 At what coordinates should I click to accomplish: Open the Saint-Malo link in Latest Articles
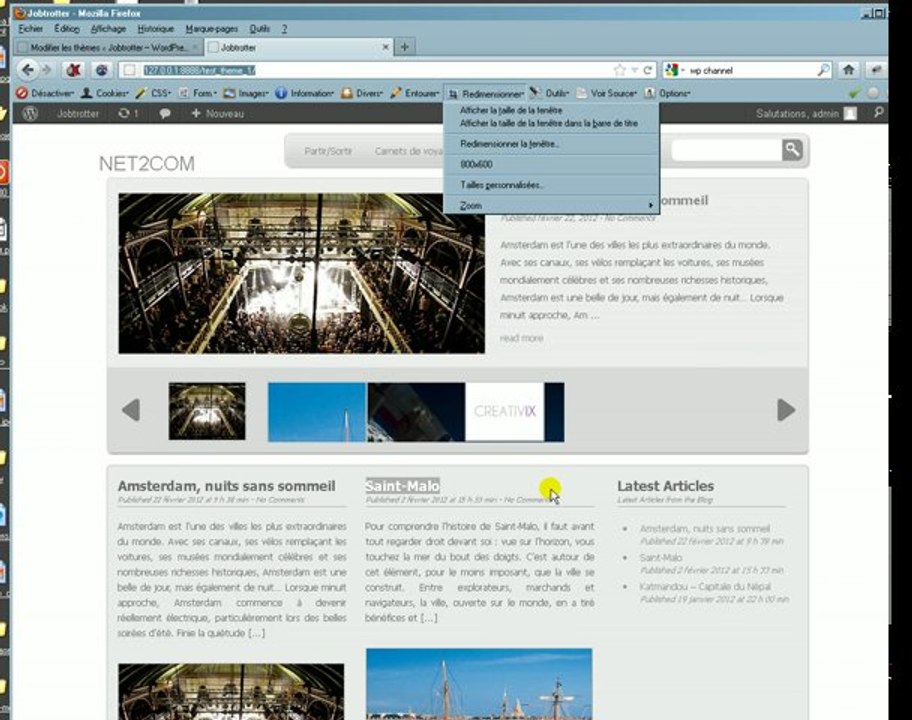(x=661, y=557)
